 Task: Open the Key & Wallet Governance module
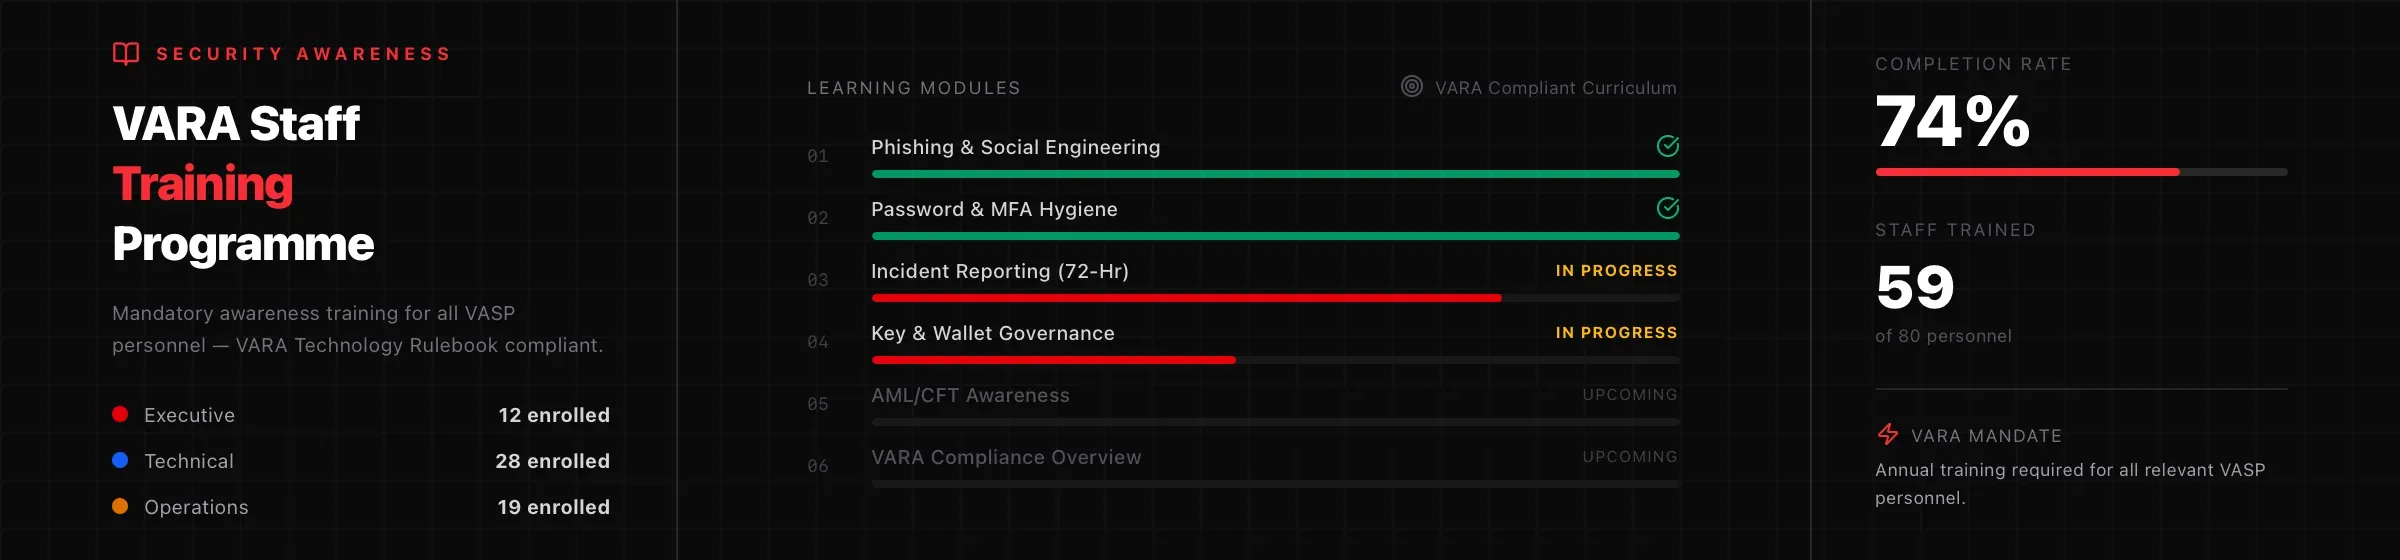992,333
